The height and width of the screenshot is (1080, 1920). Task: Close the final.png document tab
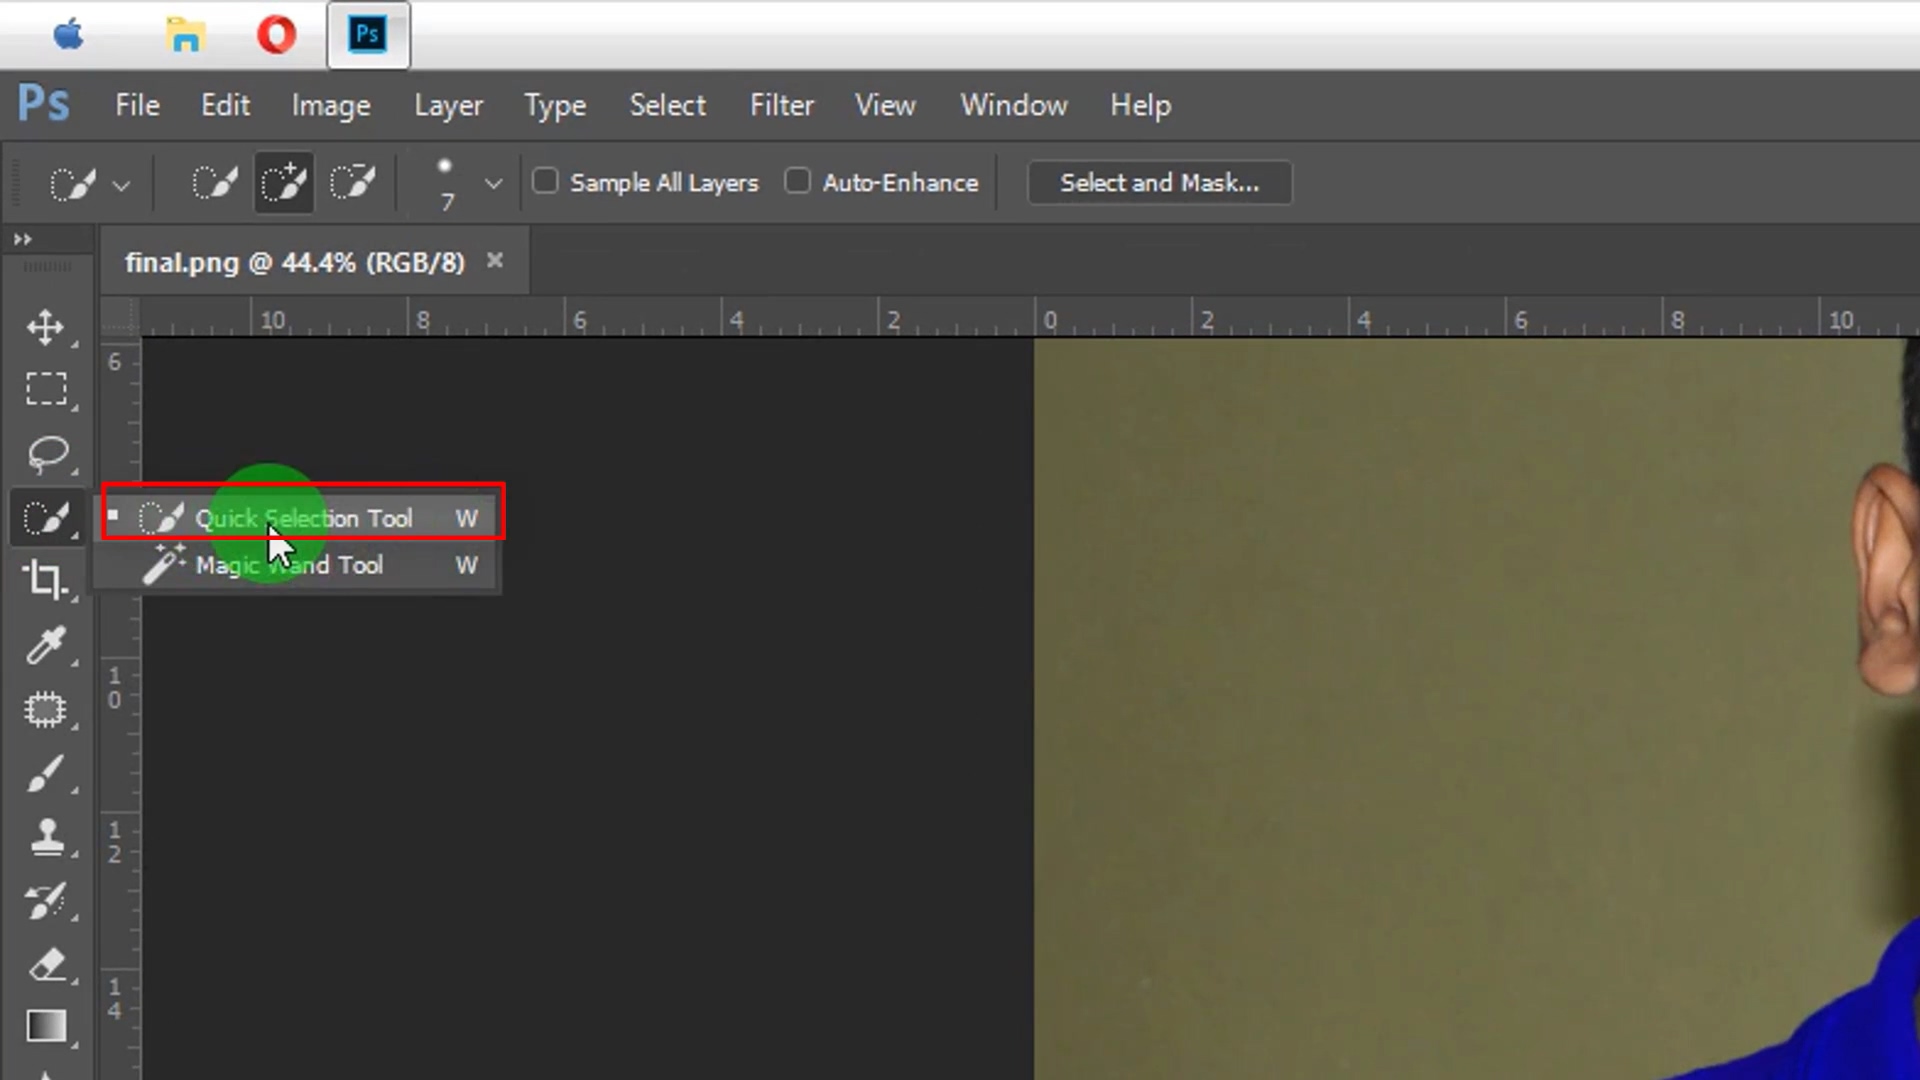[x=494, y=261]
